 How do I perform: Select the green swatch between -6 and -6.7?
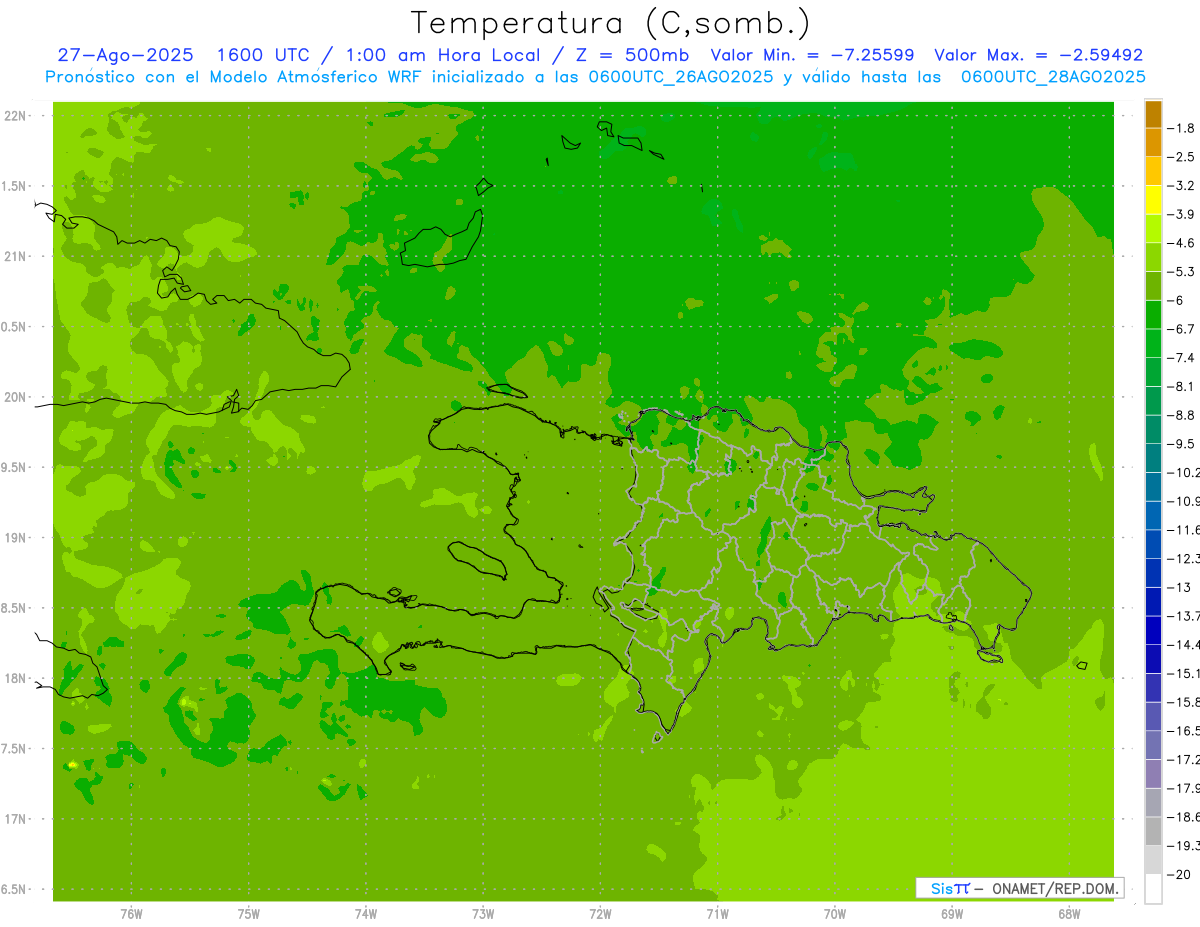pyautogui.click(x=1153, y=314)
